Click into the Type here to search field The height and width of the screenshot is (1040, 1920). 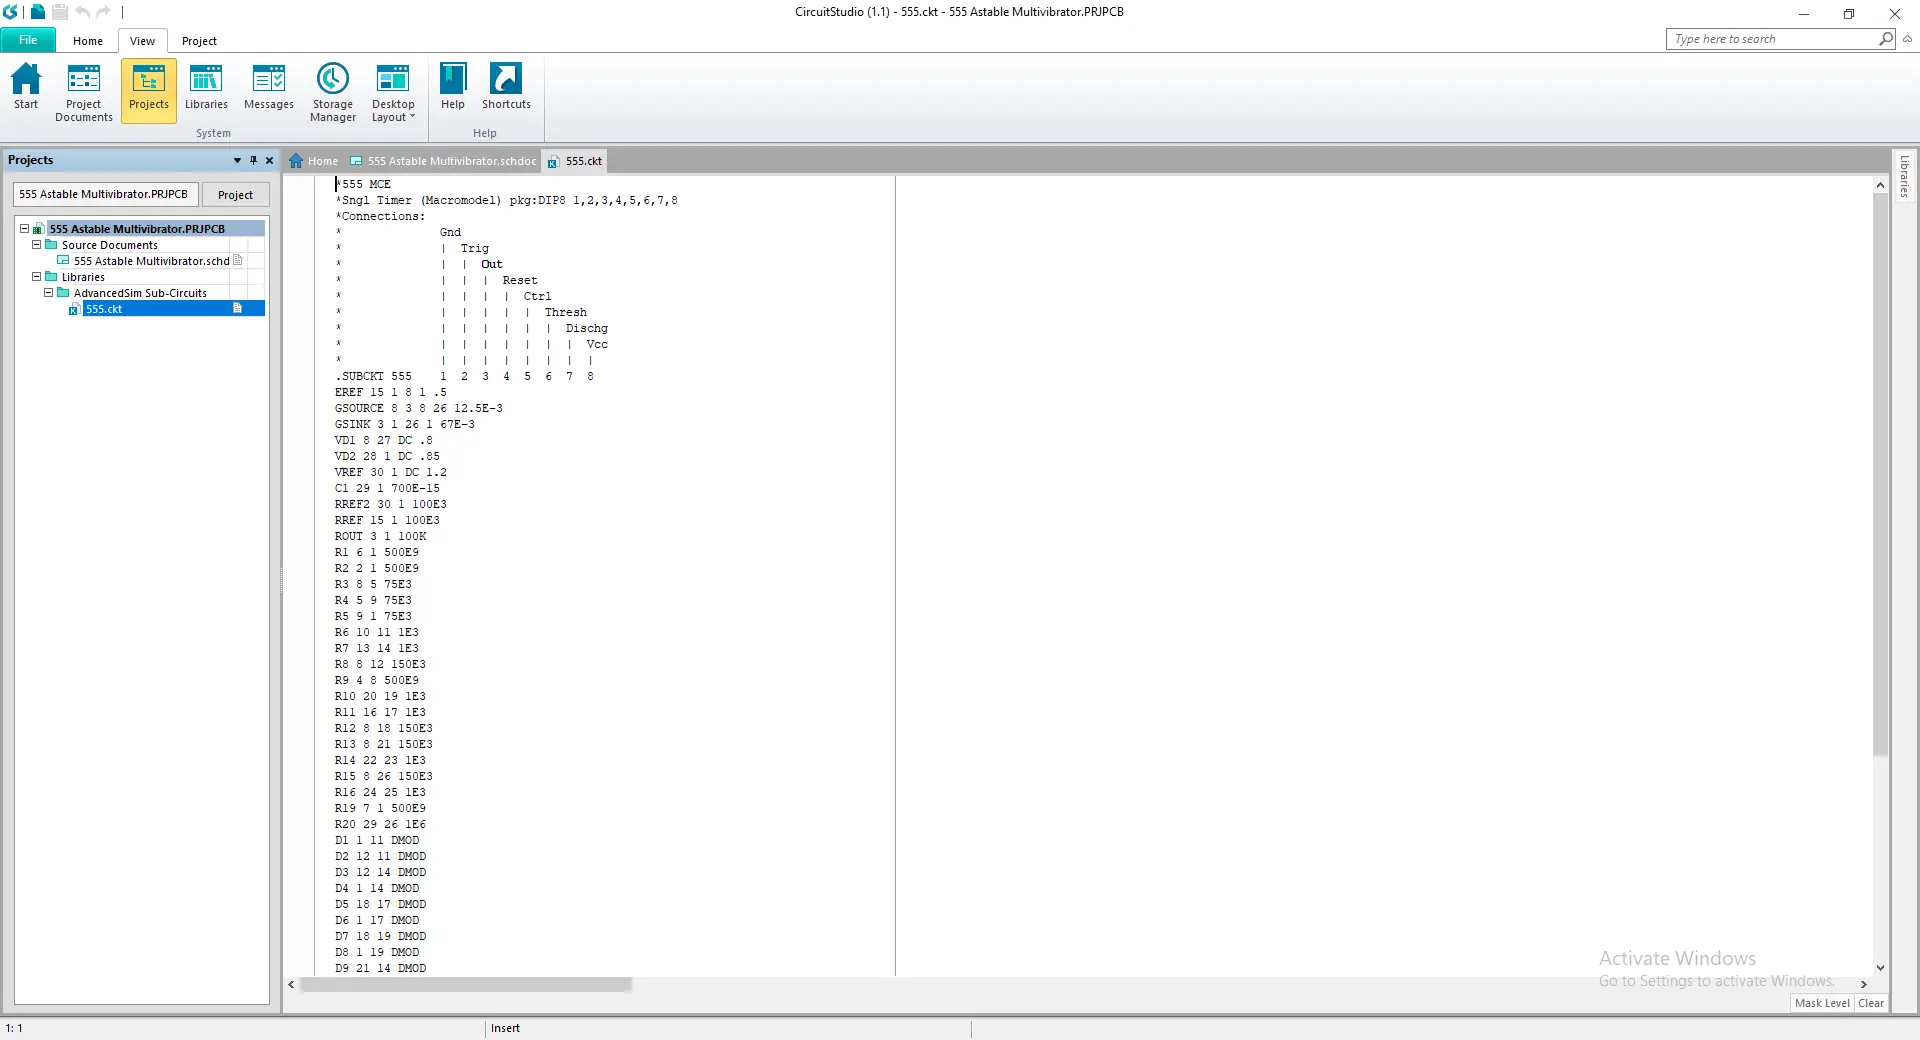[x=1772, y=39]
